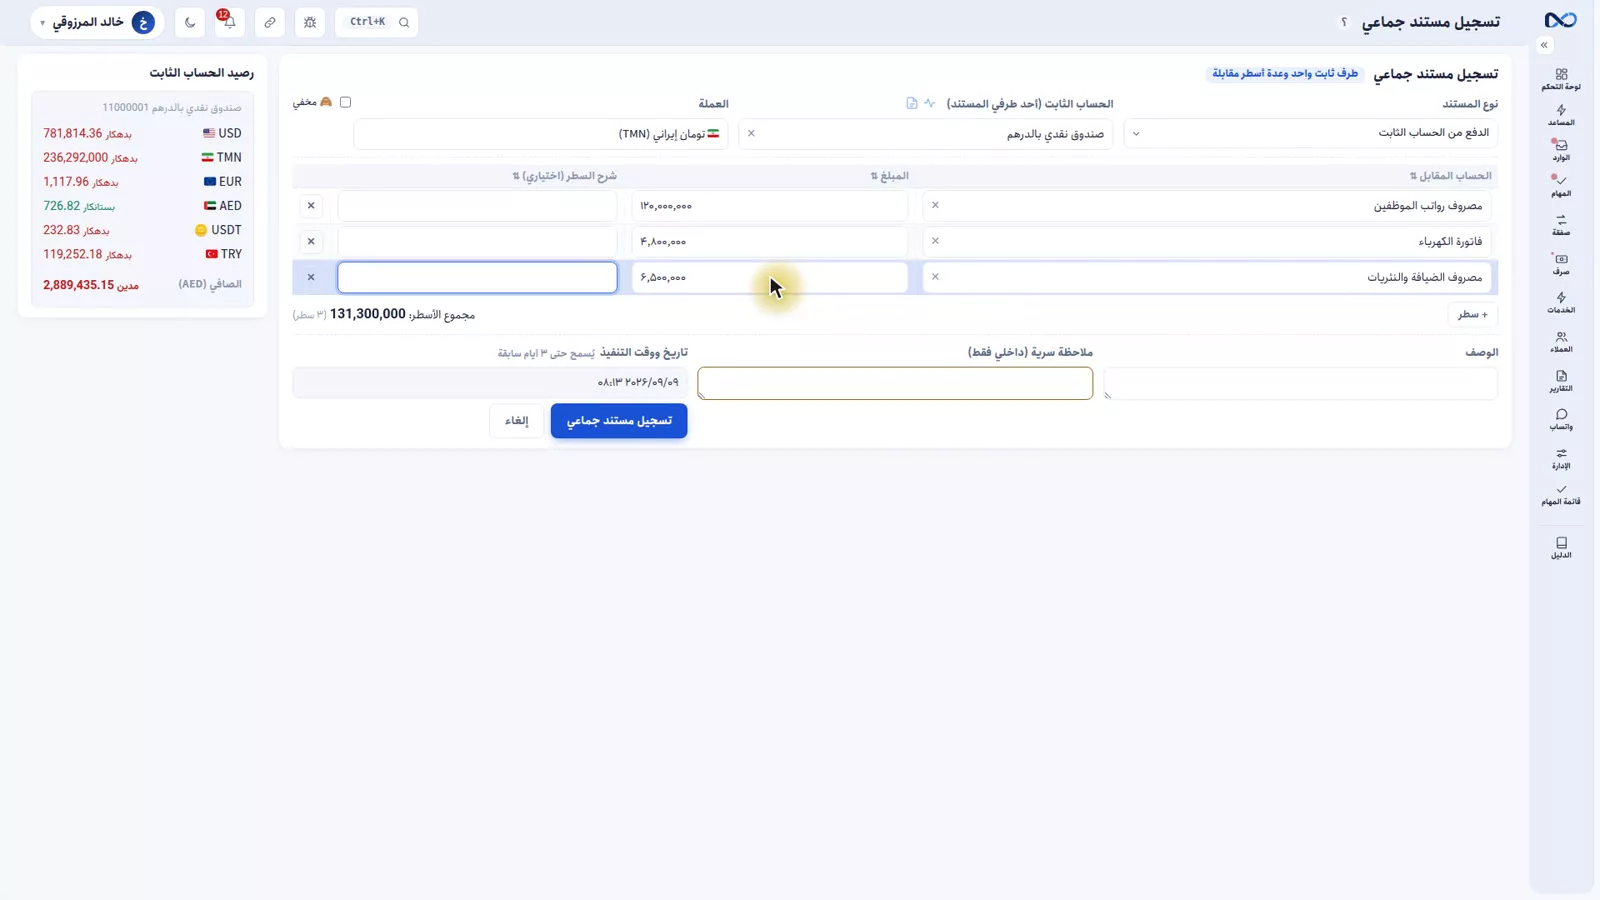Click the description field in the فاتورة الكهرباء row
The image size is (1600, 900).
(x=477, y=241)
